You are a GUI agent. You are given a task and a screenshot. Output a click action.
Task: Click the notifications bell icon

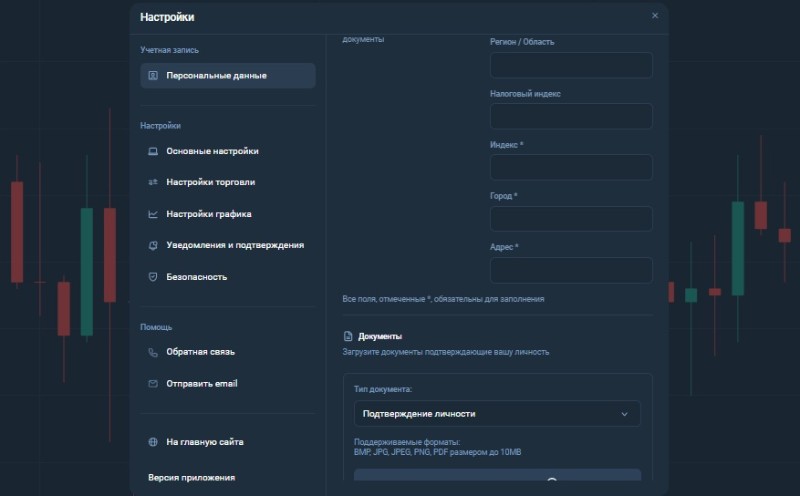pos(153,245)
